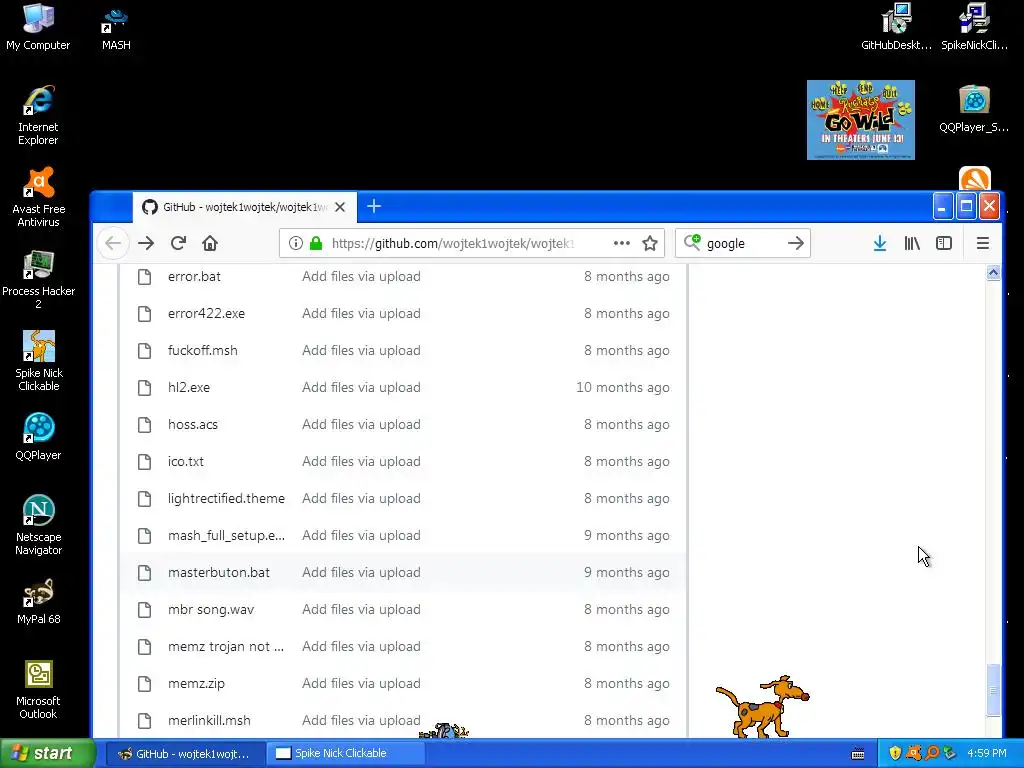
Task: Click the page scrollbar up arrow
Action: coord(993,272)
